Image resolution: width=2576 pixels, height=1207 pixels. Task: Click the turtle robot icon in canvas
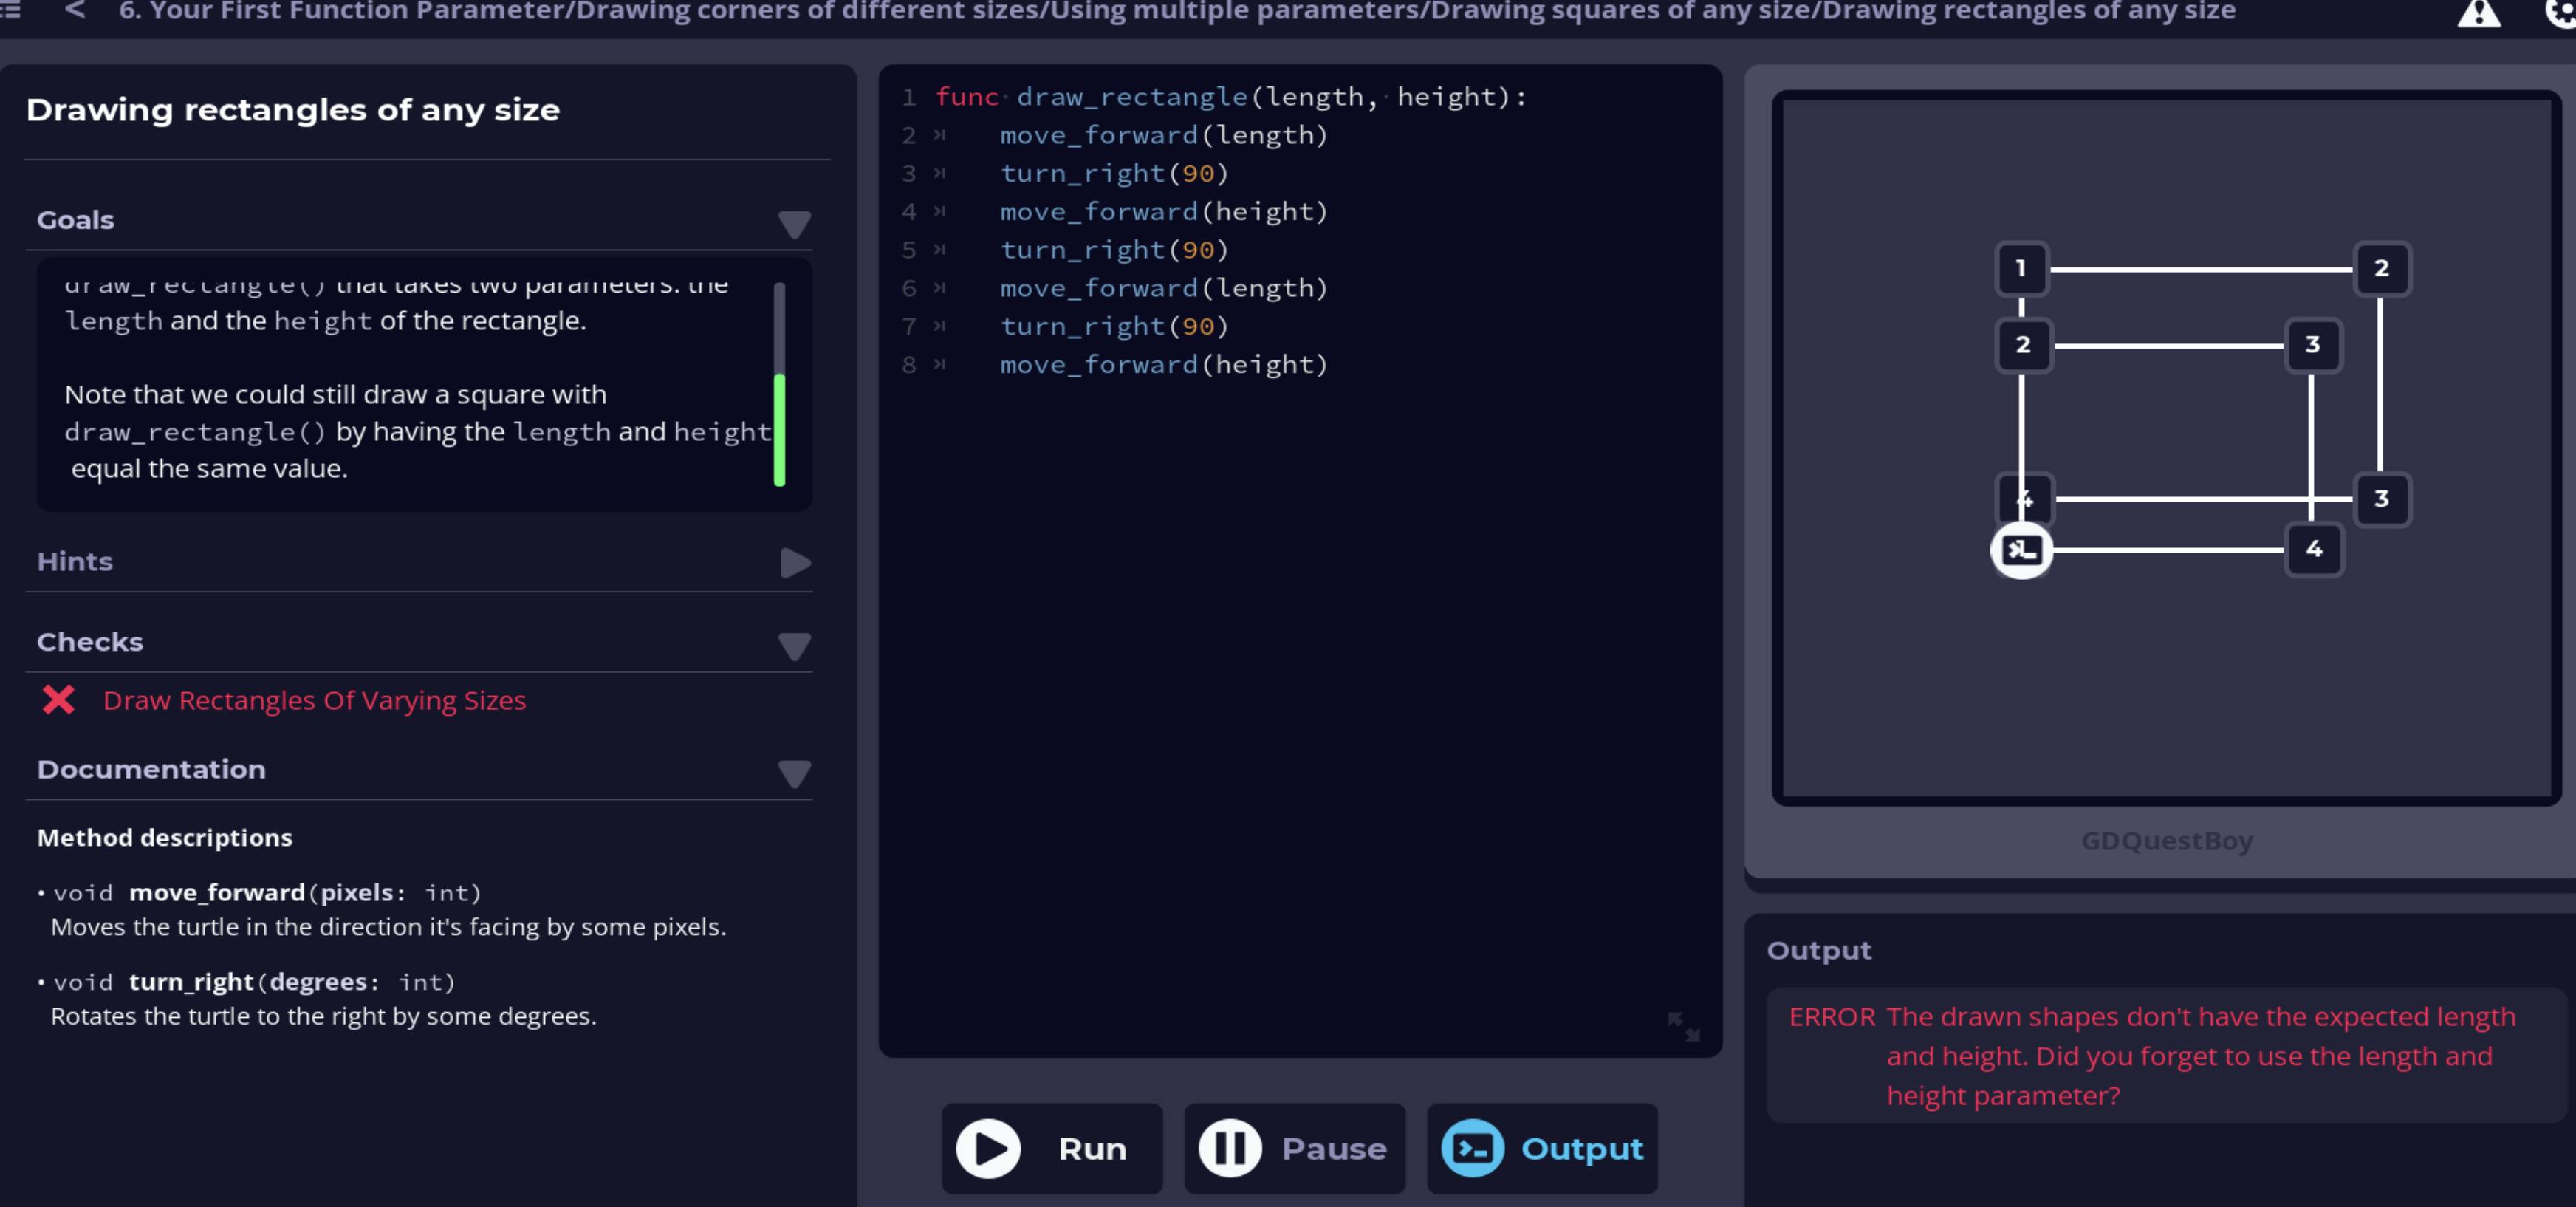pyautogui.click(x=2021, y=549)
